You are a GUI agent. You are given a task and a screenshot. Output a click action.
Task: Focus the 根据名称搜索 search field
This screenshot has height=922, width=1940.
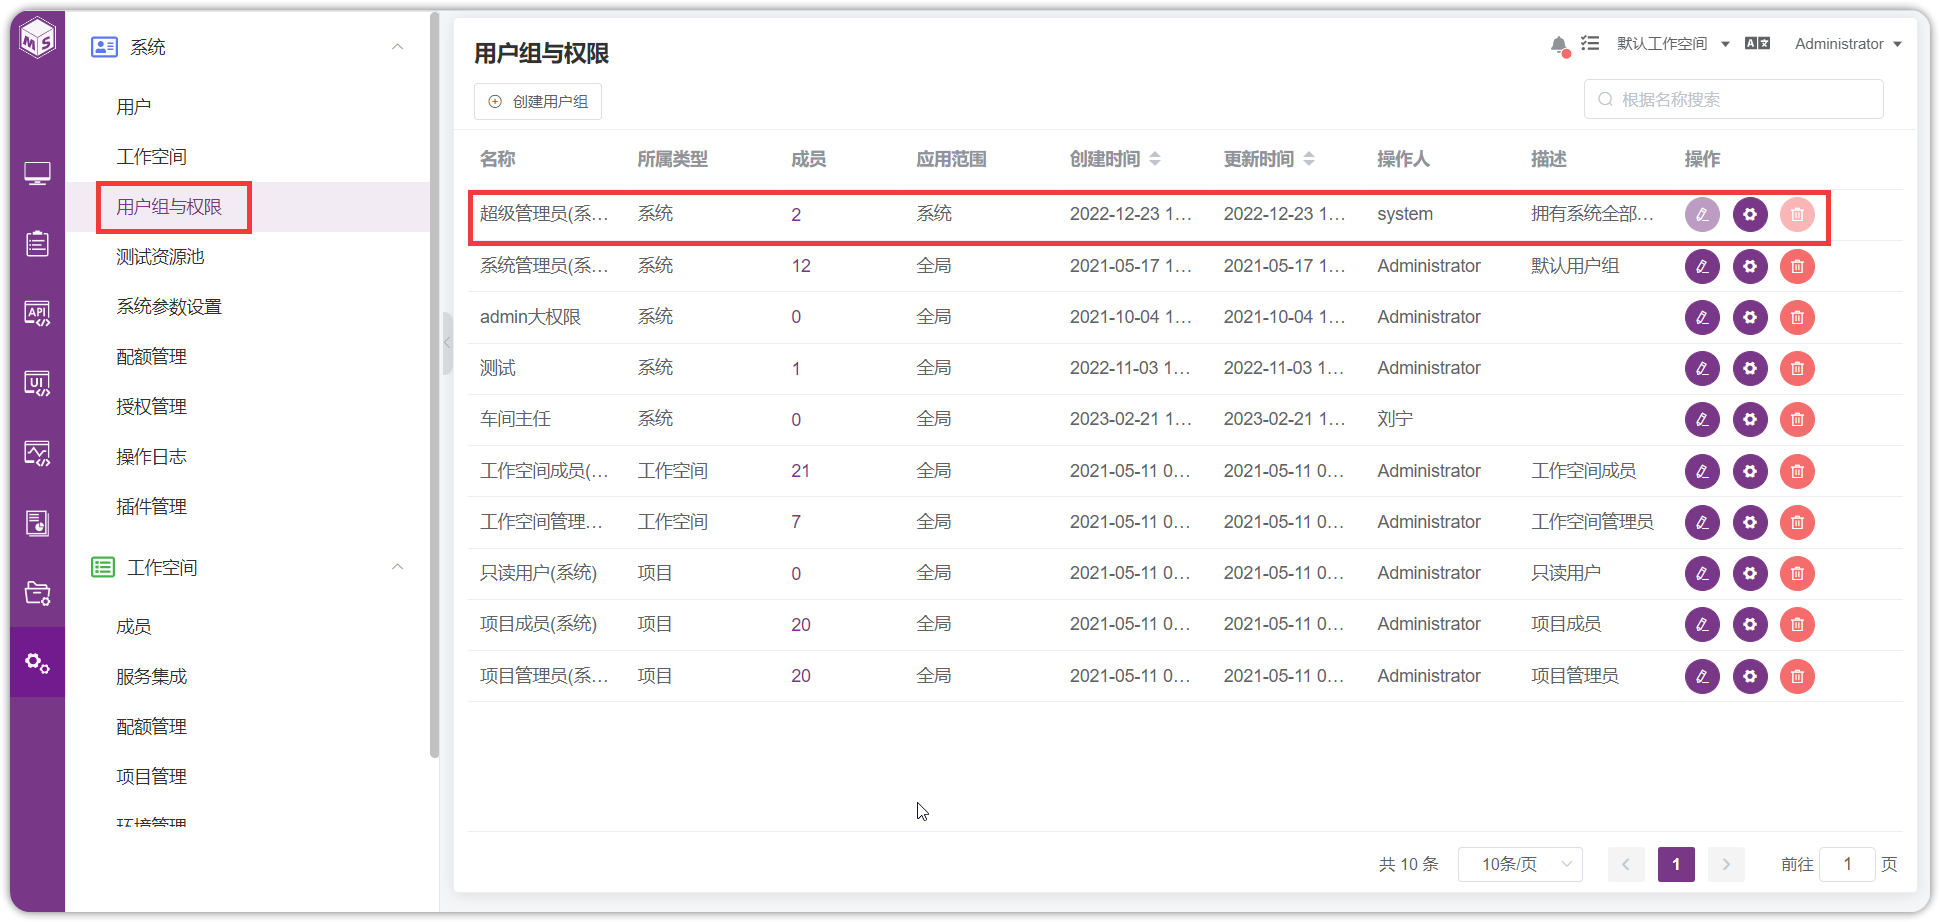click(1734, 99)
